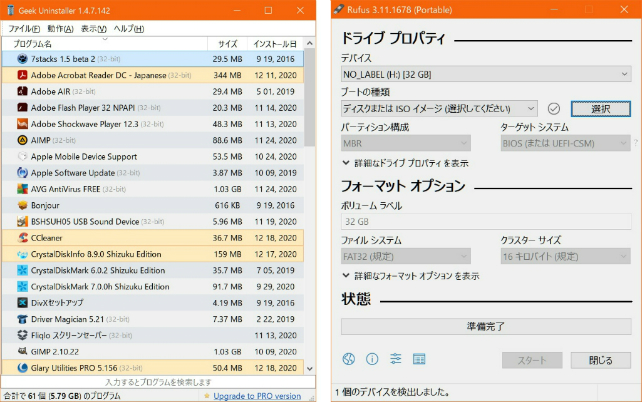Open the 16 kilobyte cluster size dropdown
The image size is (642, 402).
(x=565, y=257)
